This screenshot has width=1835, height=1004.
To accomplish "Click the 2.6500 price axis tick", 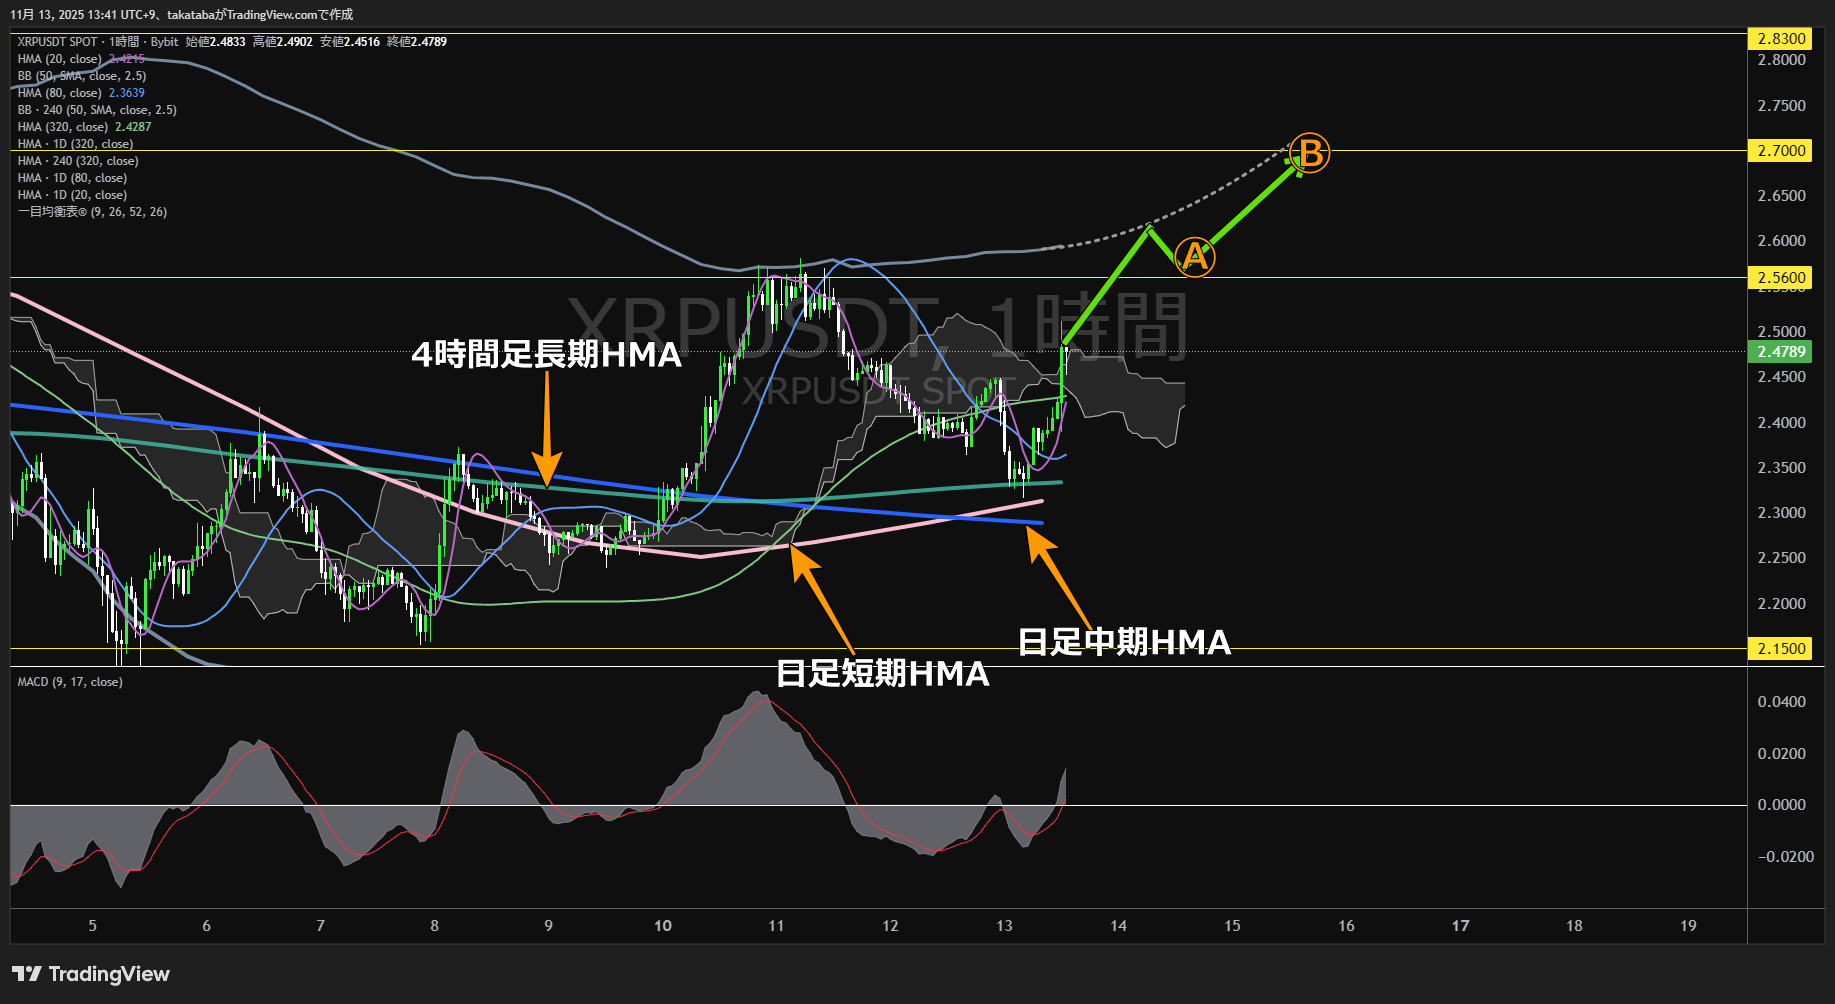I will point(1782,195).
